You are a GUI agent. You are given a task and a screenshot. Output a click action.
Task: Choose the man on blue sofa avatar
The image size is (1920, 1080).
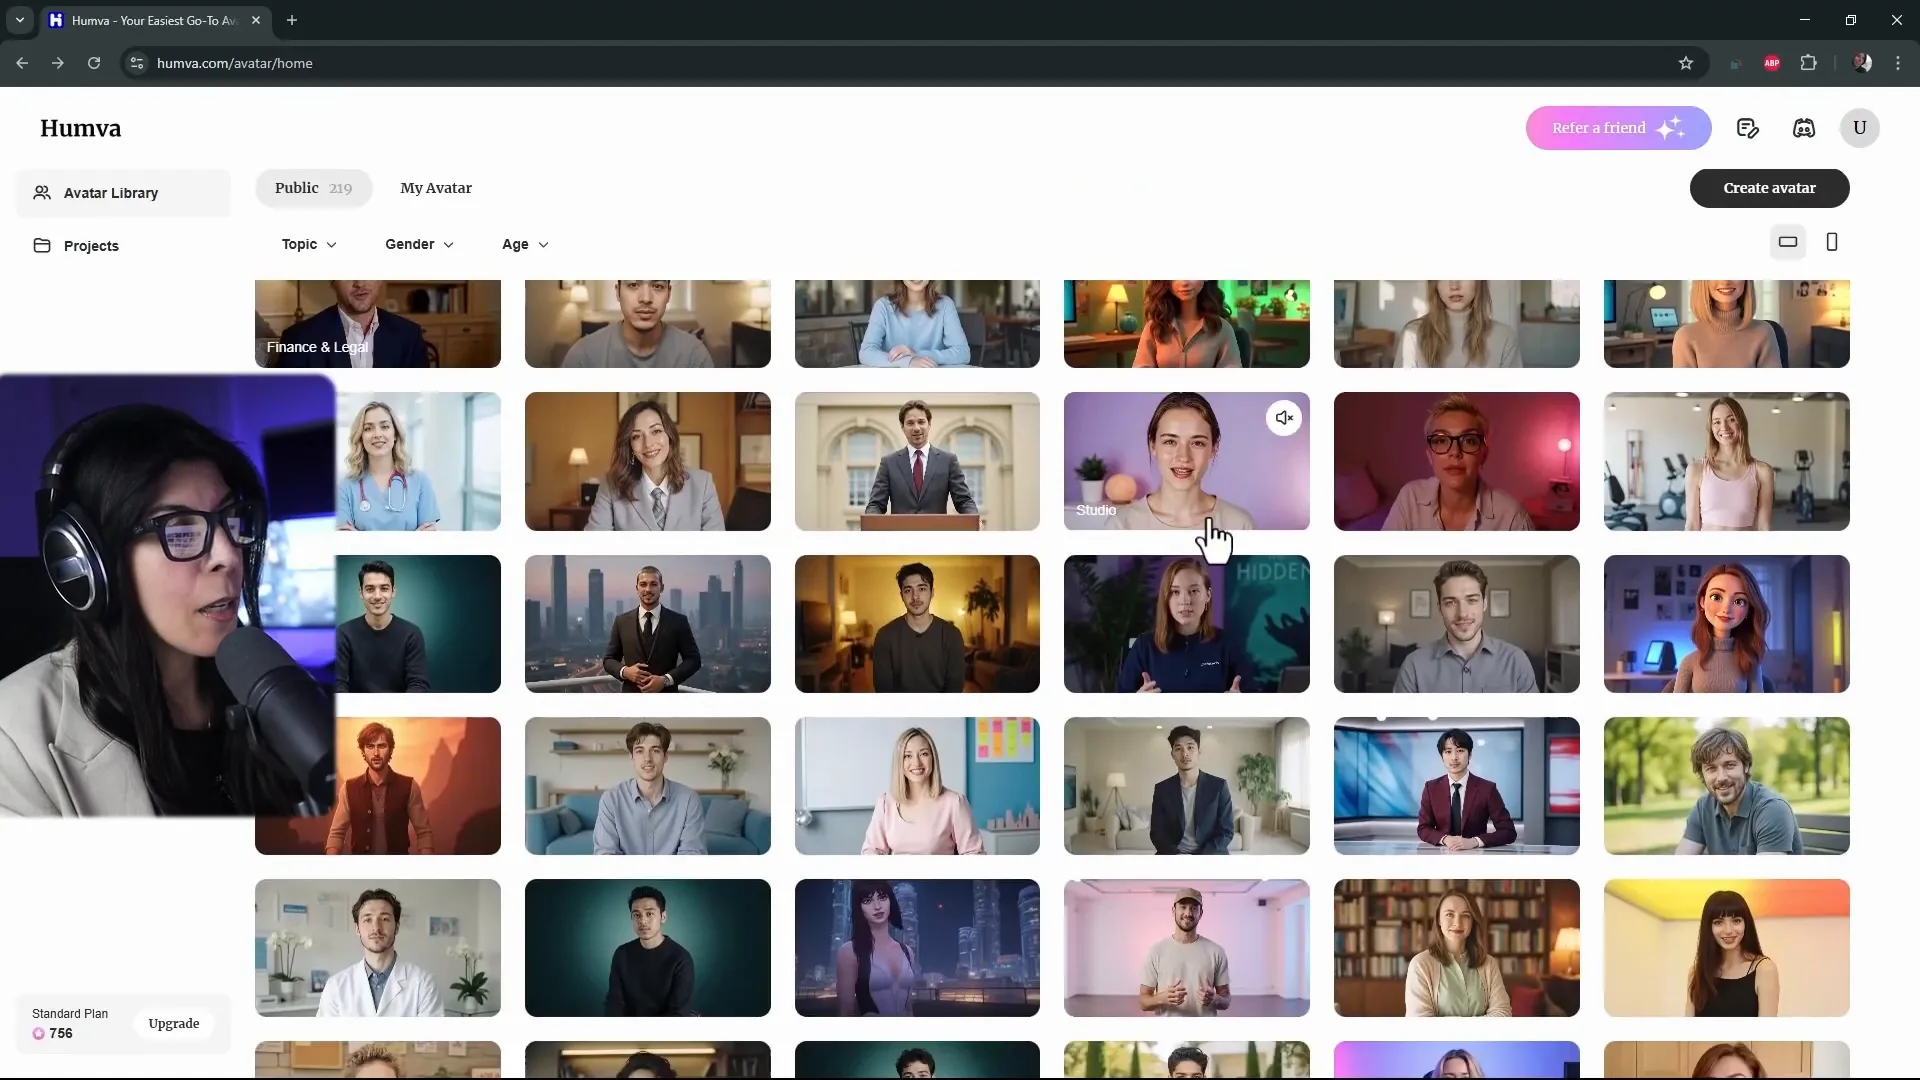pyautogui.click(x=647, y=786)
